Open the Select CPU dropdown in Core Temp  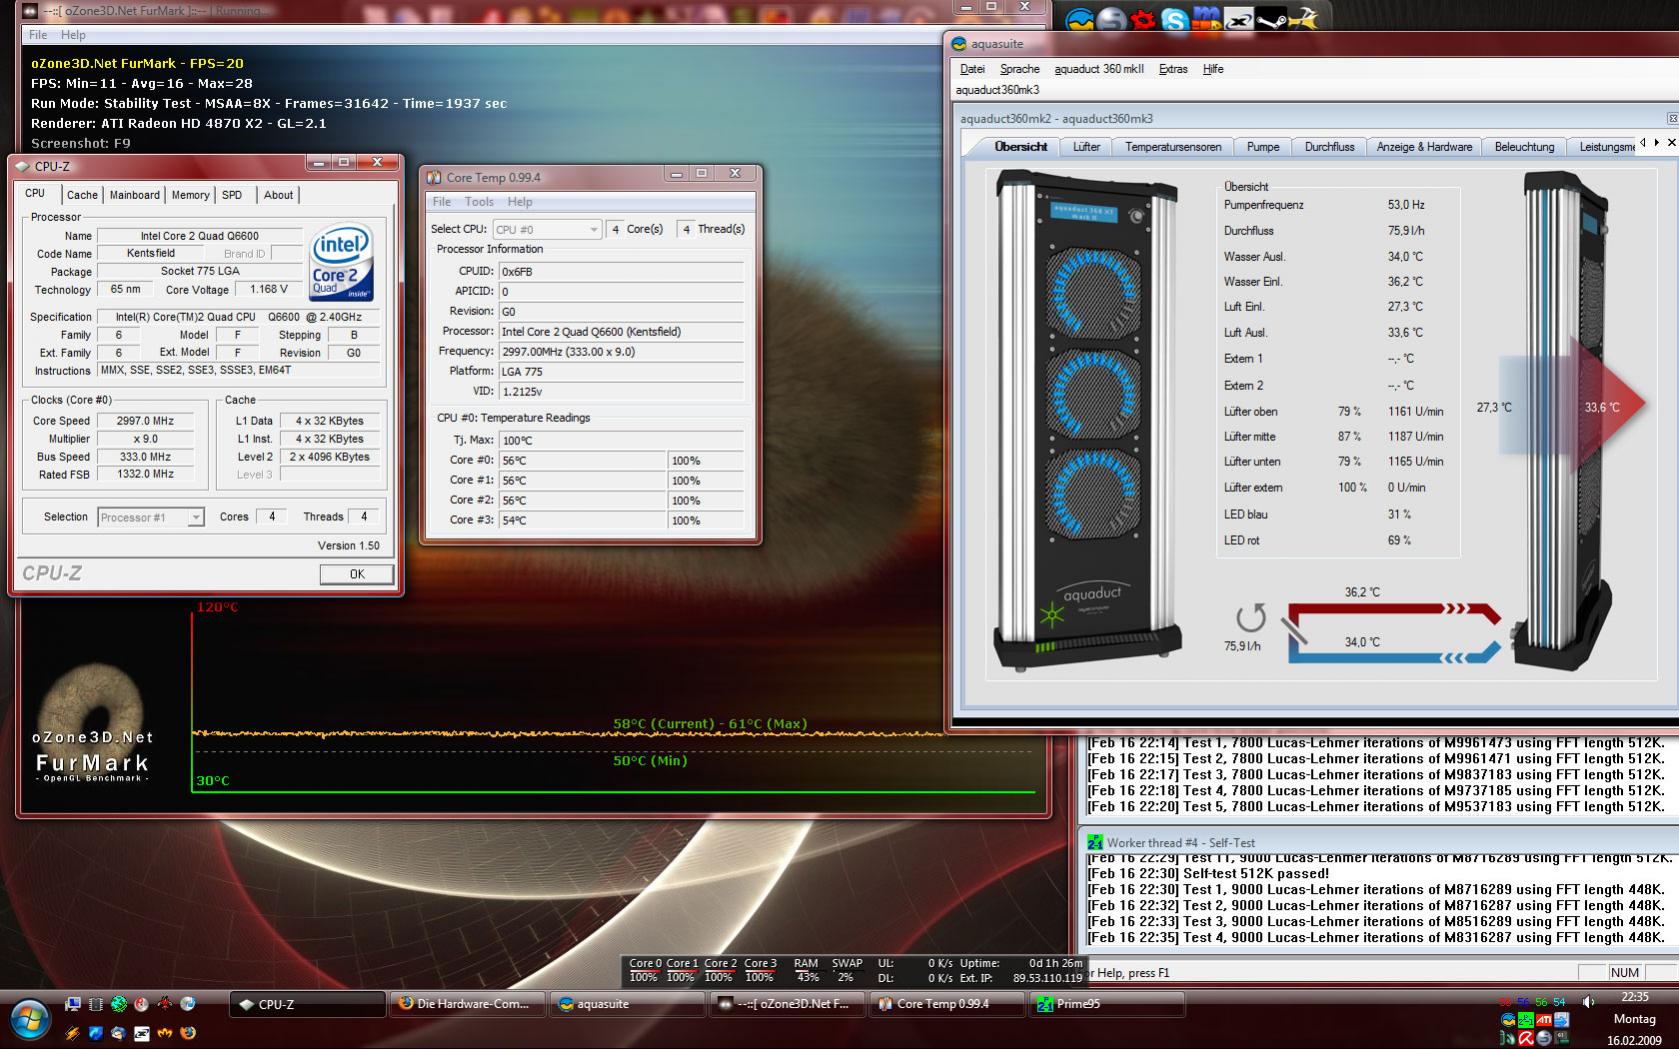click(x=547, y=229)
